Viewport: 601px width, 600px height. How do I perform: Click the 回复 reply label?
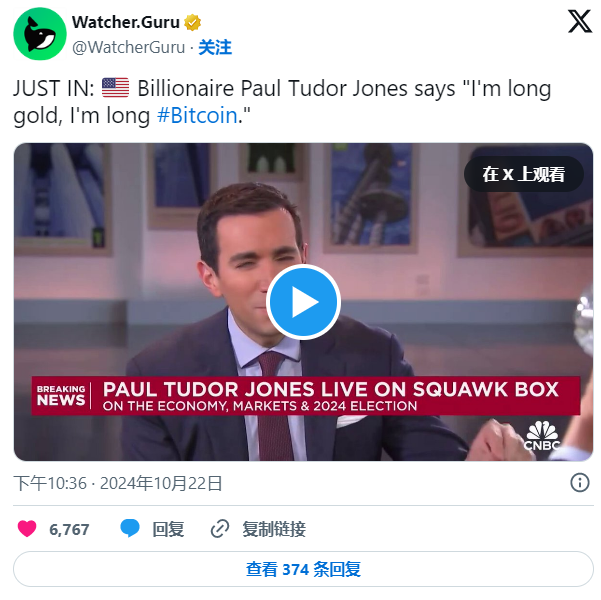point(168,529)
